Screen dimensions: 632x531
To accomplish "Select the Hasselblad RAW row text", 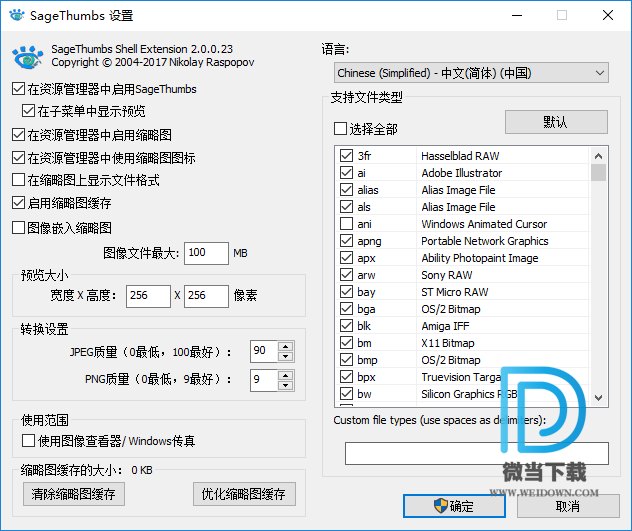I will tap(460, 156).
